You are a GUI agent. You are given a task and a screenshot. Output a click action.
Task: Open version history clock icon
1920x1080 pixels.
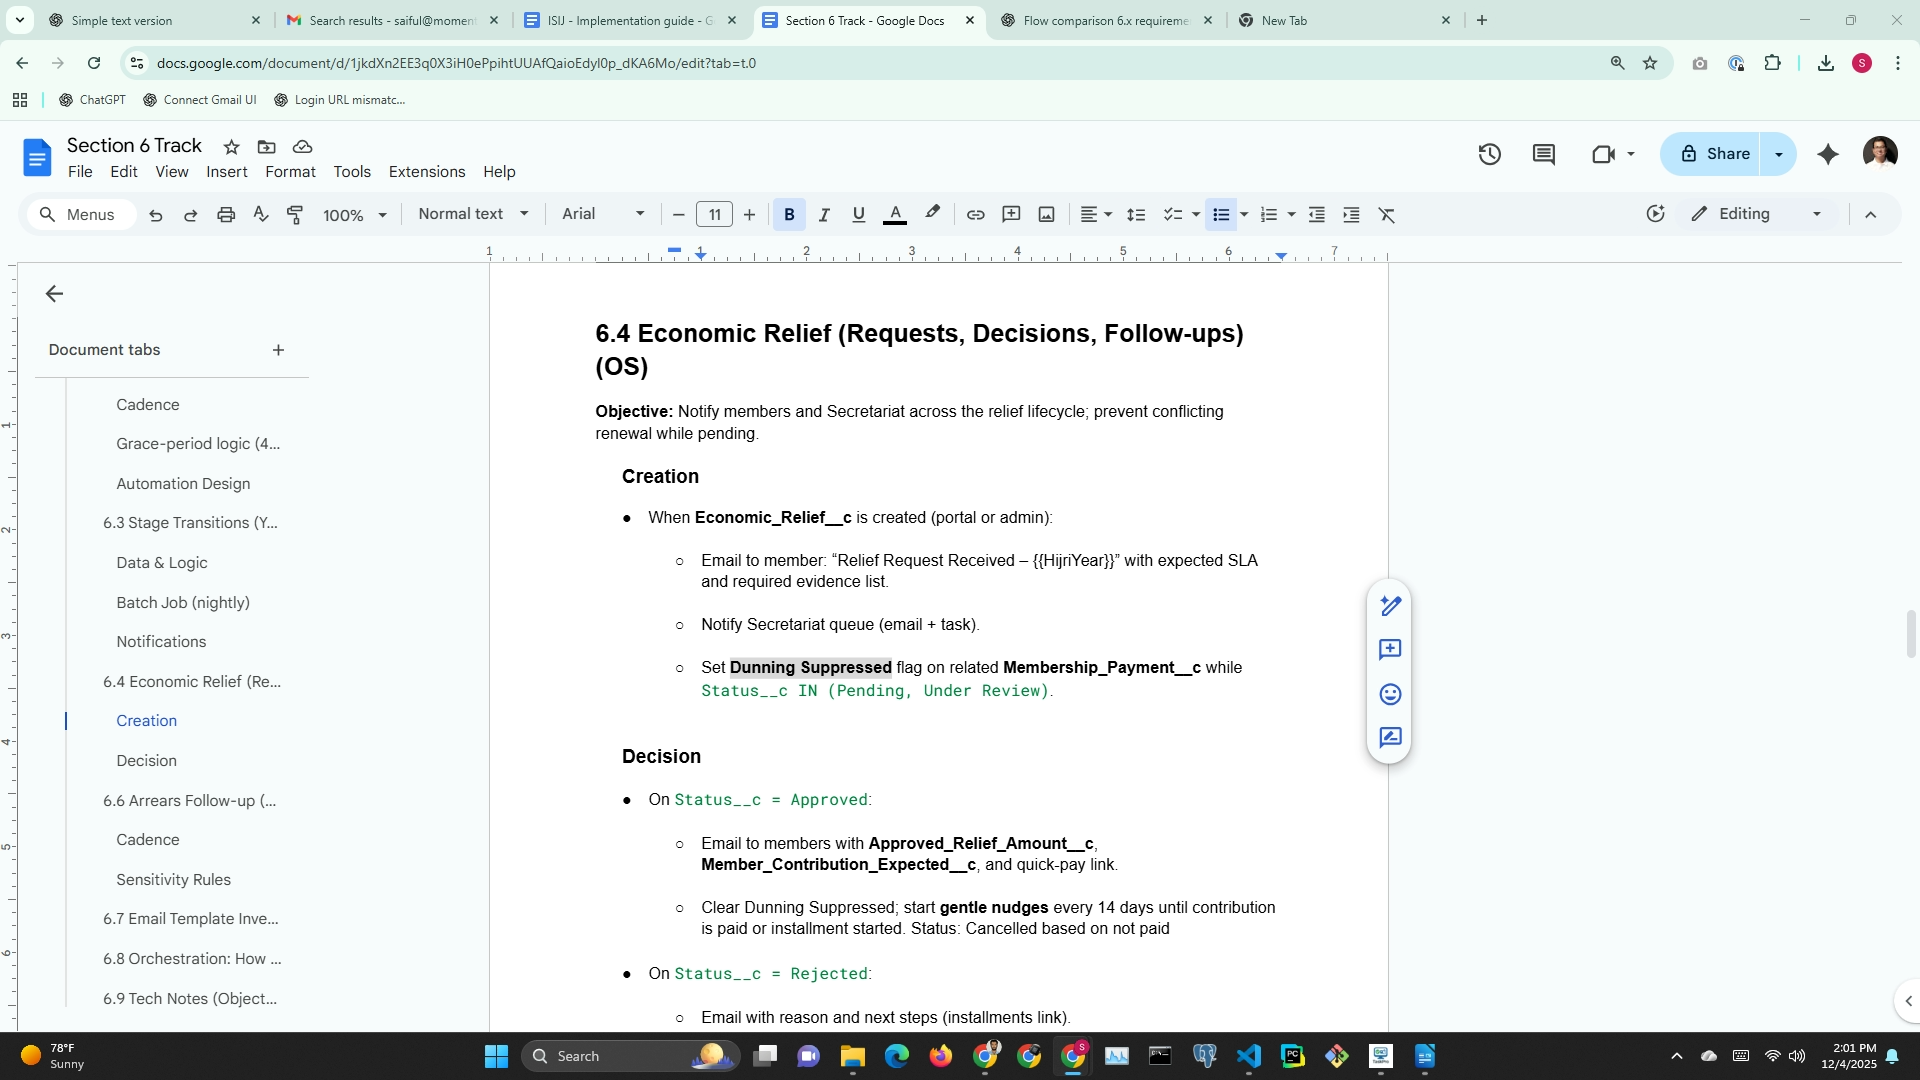click(x=1489, y=154)
